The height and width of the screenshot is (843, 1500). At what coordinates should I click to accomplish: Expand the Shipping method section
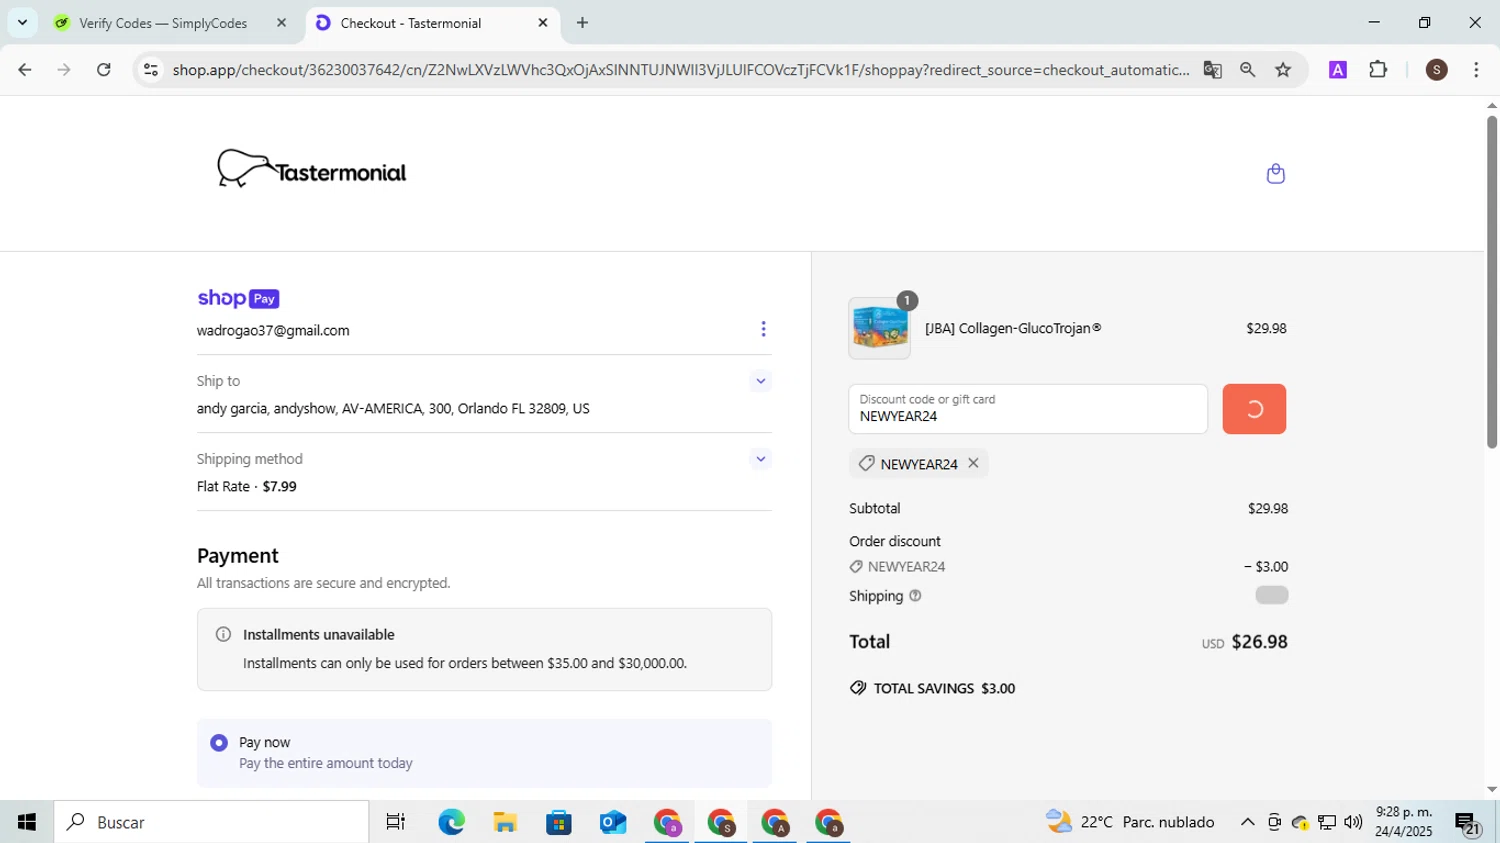(760, 459)
